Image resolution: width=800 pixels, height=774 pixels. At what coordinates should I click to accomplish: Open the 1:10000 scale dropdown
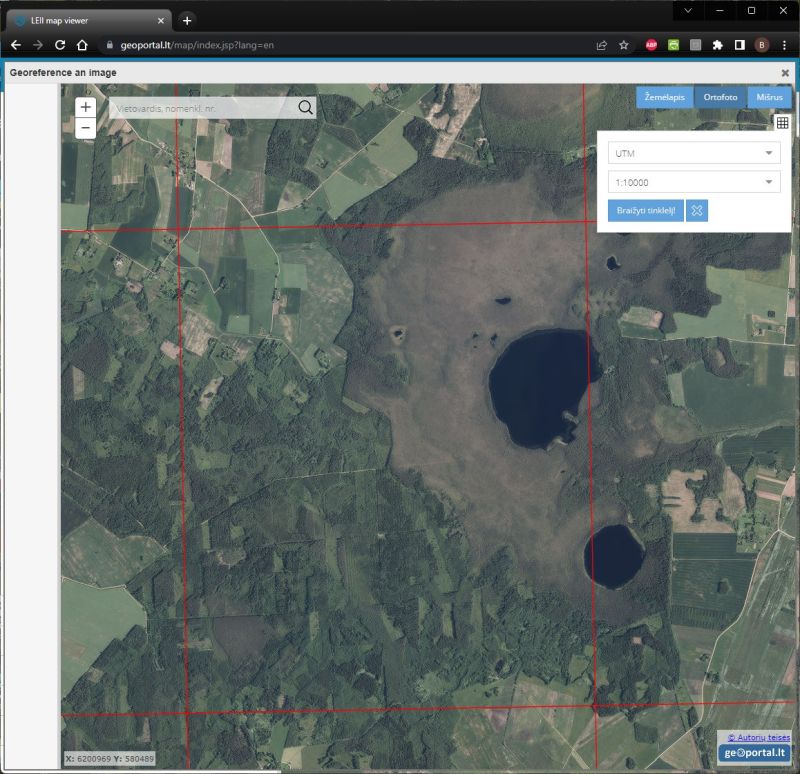tap(695, 182)
